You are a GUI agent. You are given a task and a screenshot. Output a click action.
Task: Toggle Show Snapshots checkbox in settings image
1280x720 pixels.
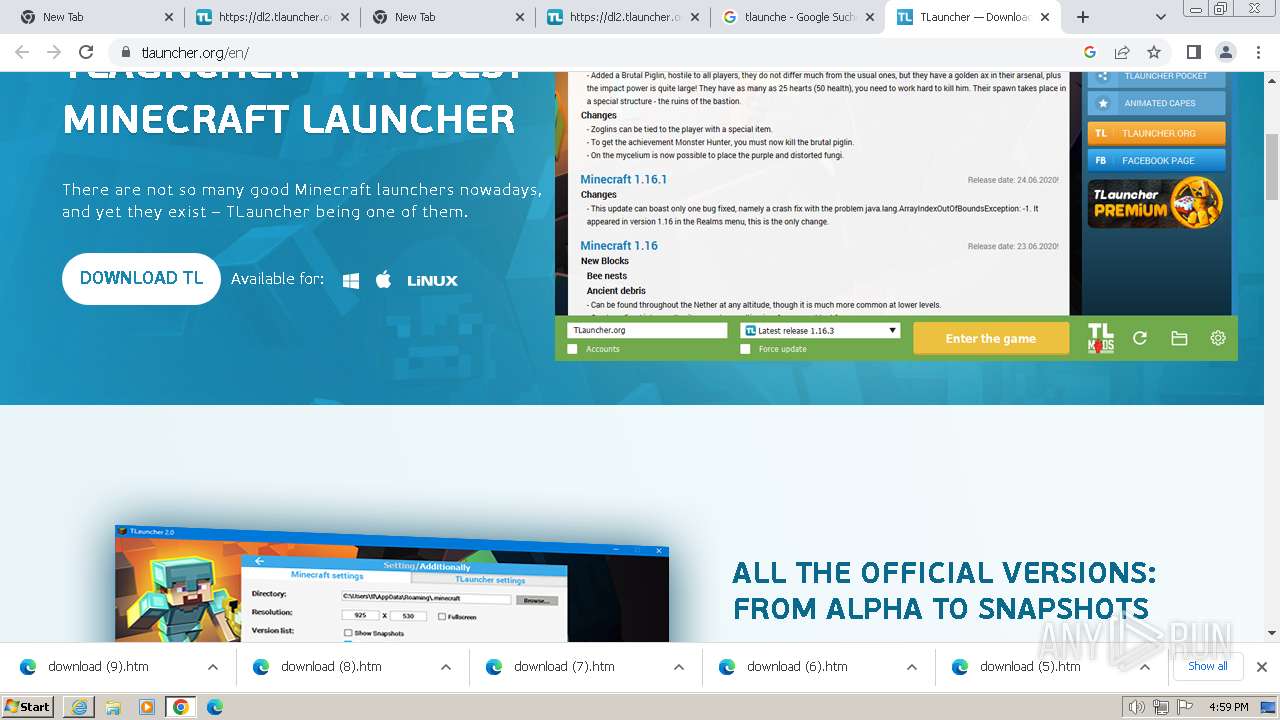tap(348, 633)
